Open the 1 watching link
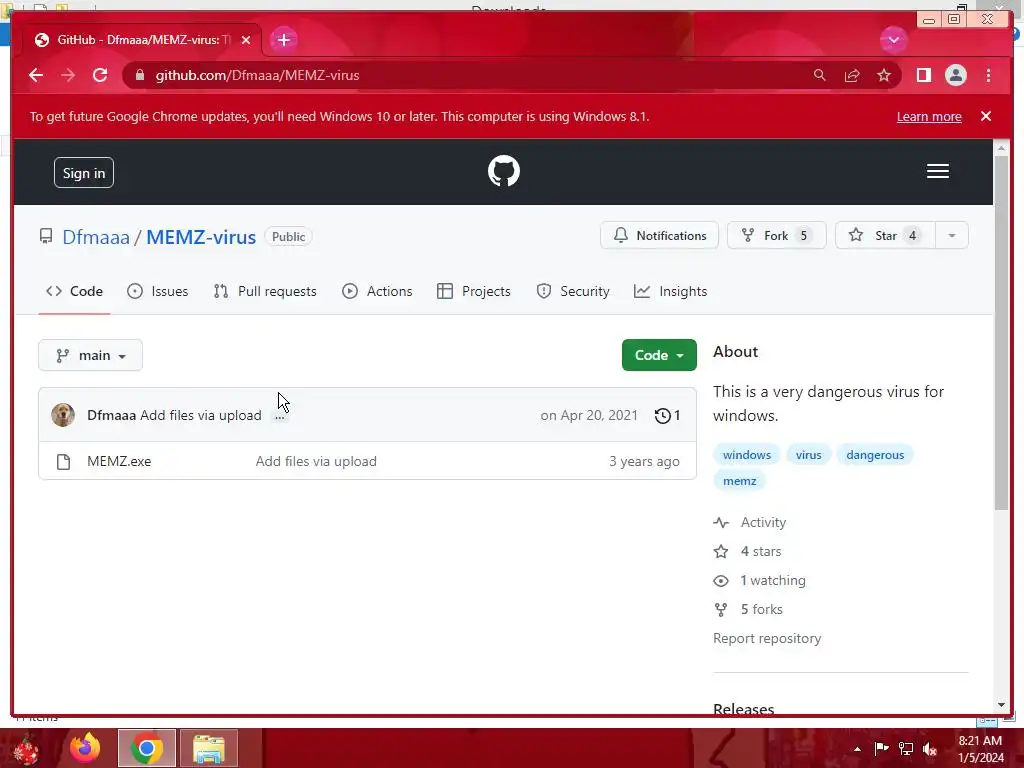Image resolution: width=1024 pixels, height=768 pixels. click(x=760, y=580)
